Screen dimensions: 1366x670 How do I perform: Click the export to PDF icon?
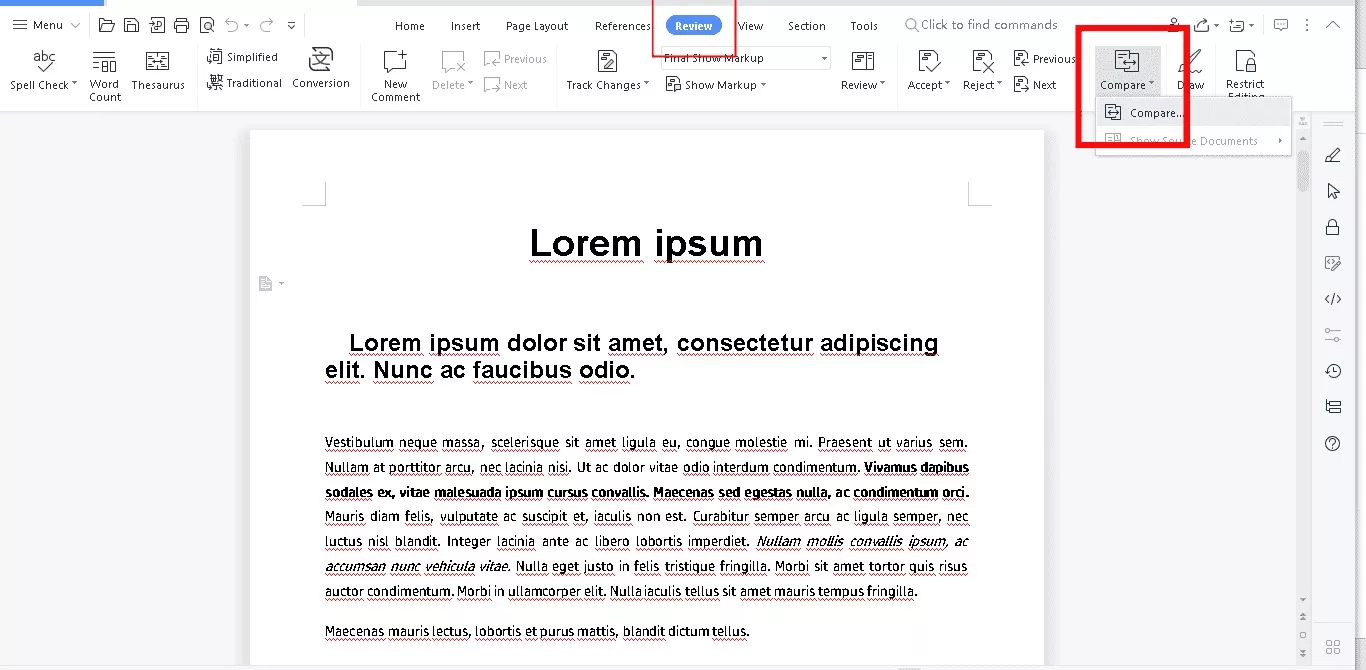(x=156, y=25)
